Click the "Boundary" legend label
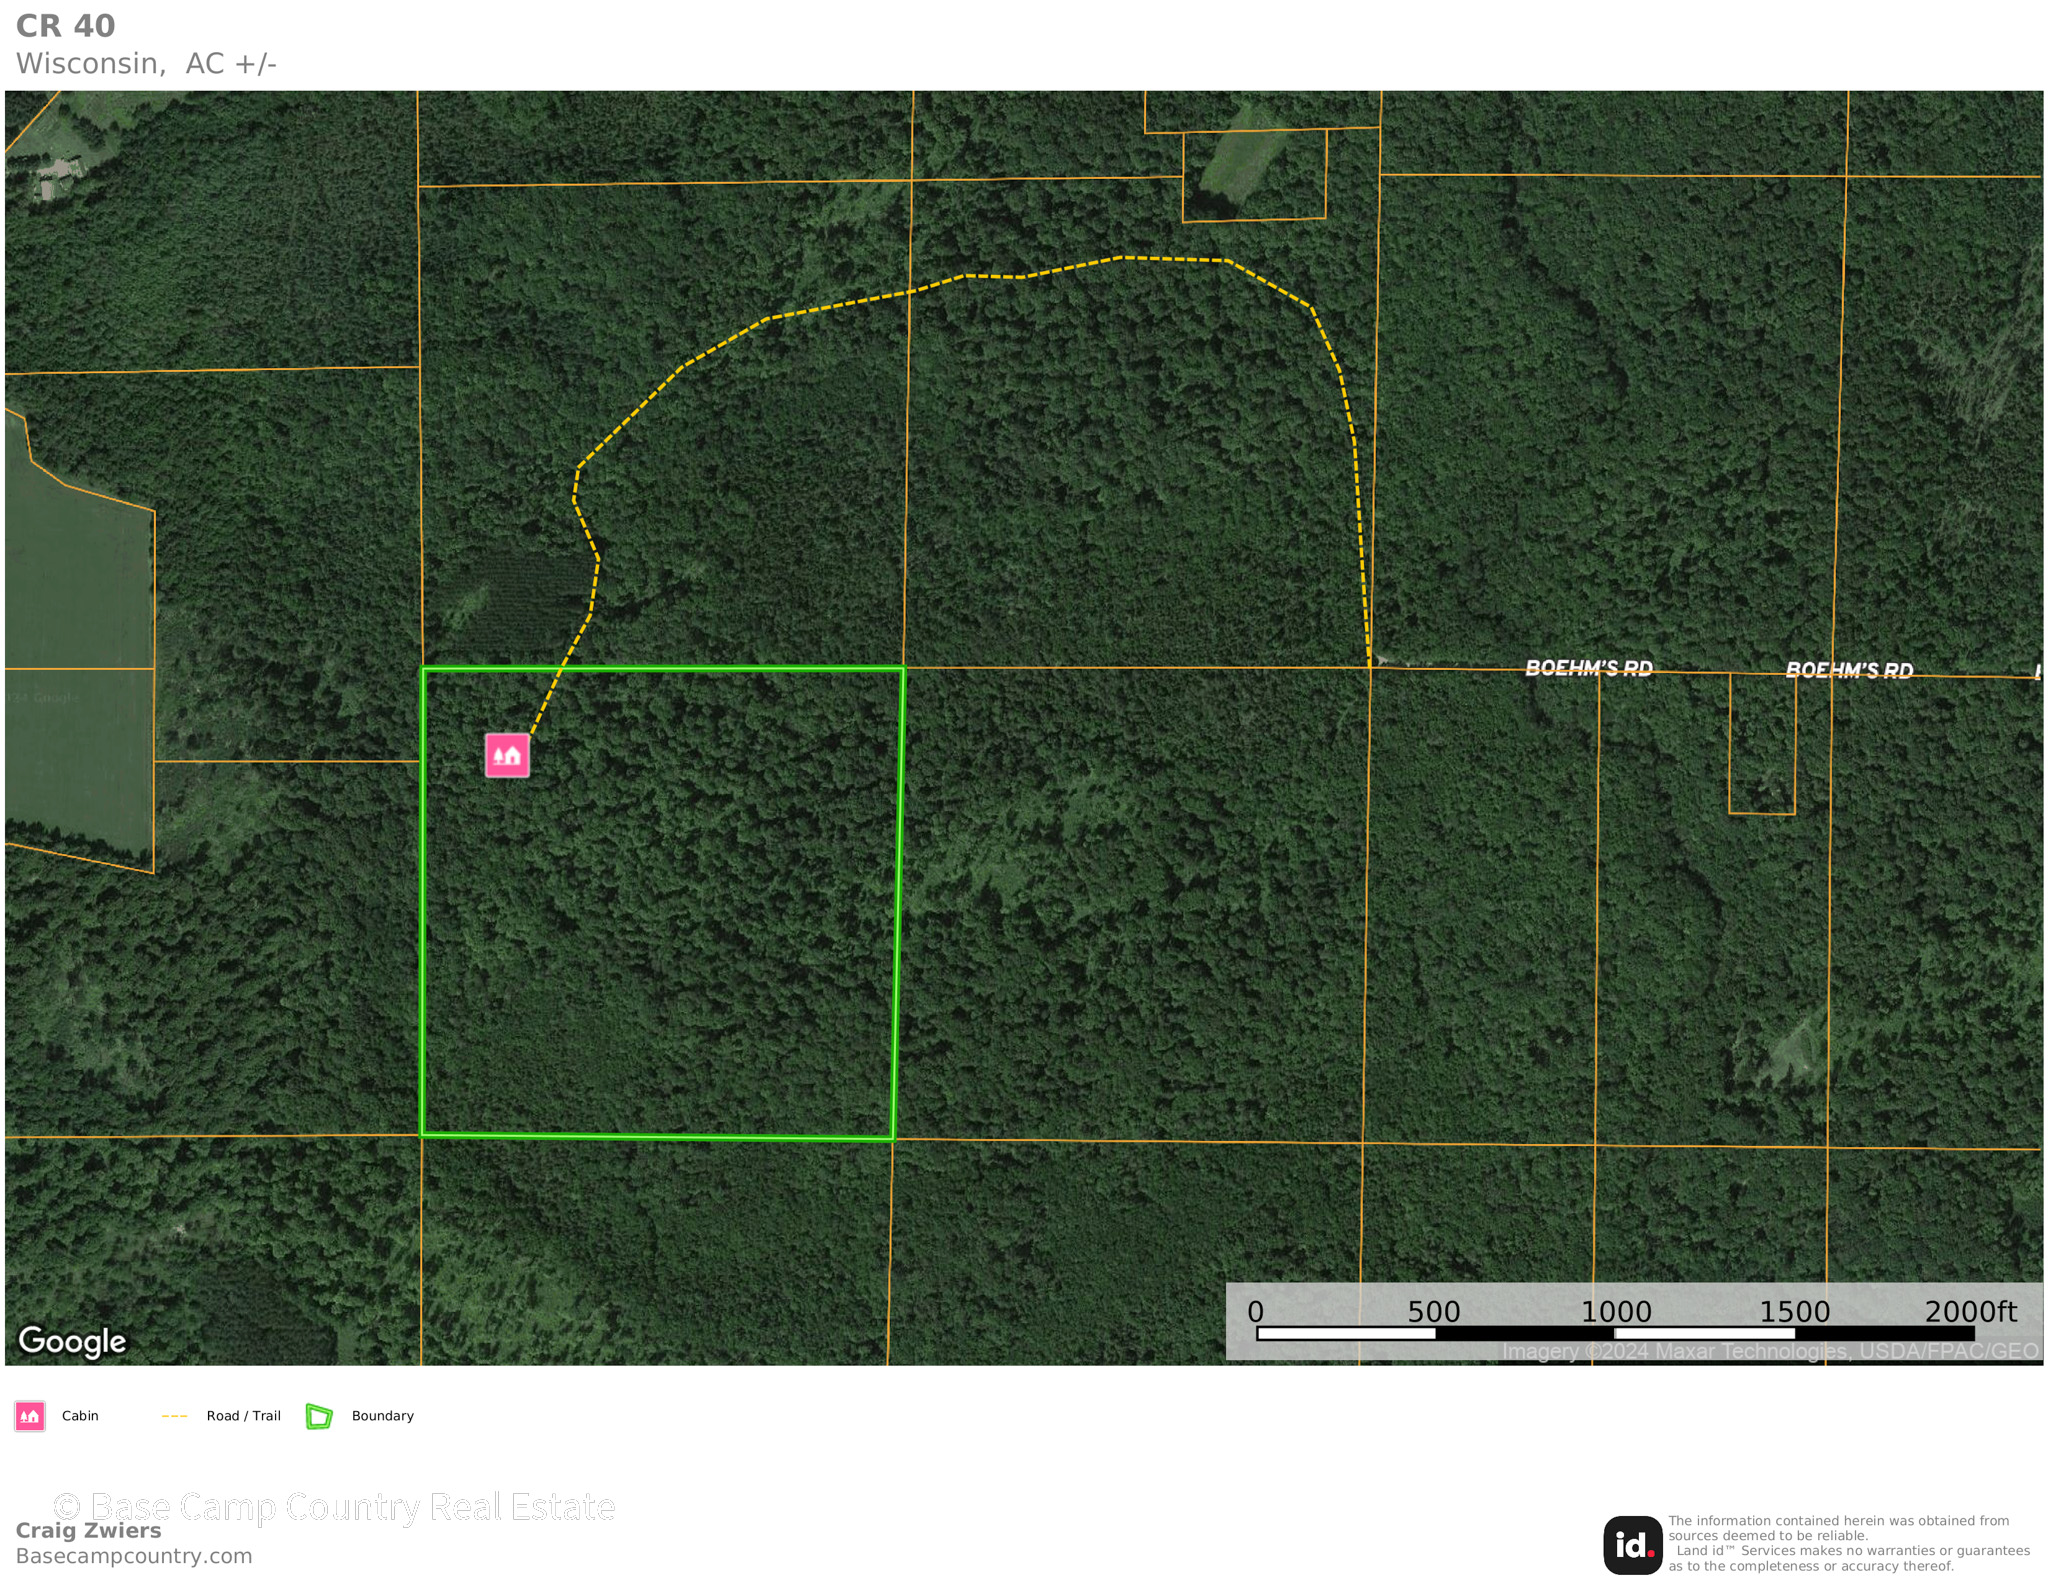 (383, 1416)
